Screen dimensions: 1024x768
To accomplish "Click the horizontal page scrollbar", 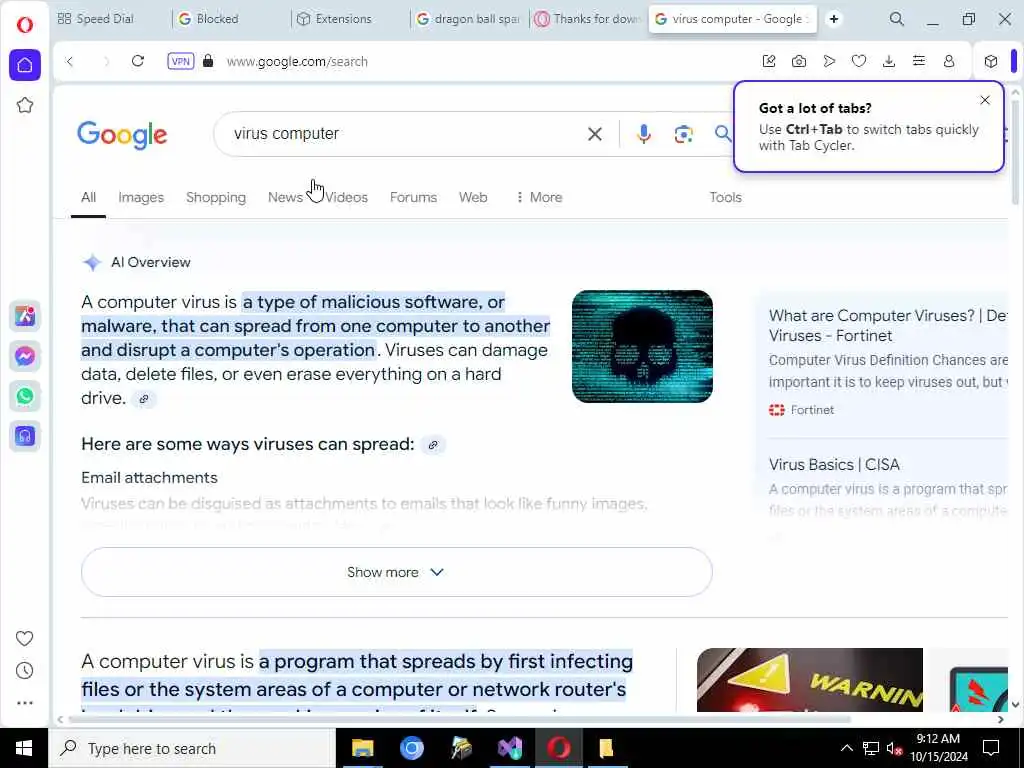I will coord(459,720).
